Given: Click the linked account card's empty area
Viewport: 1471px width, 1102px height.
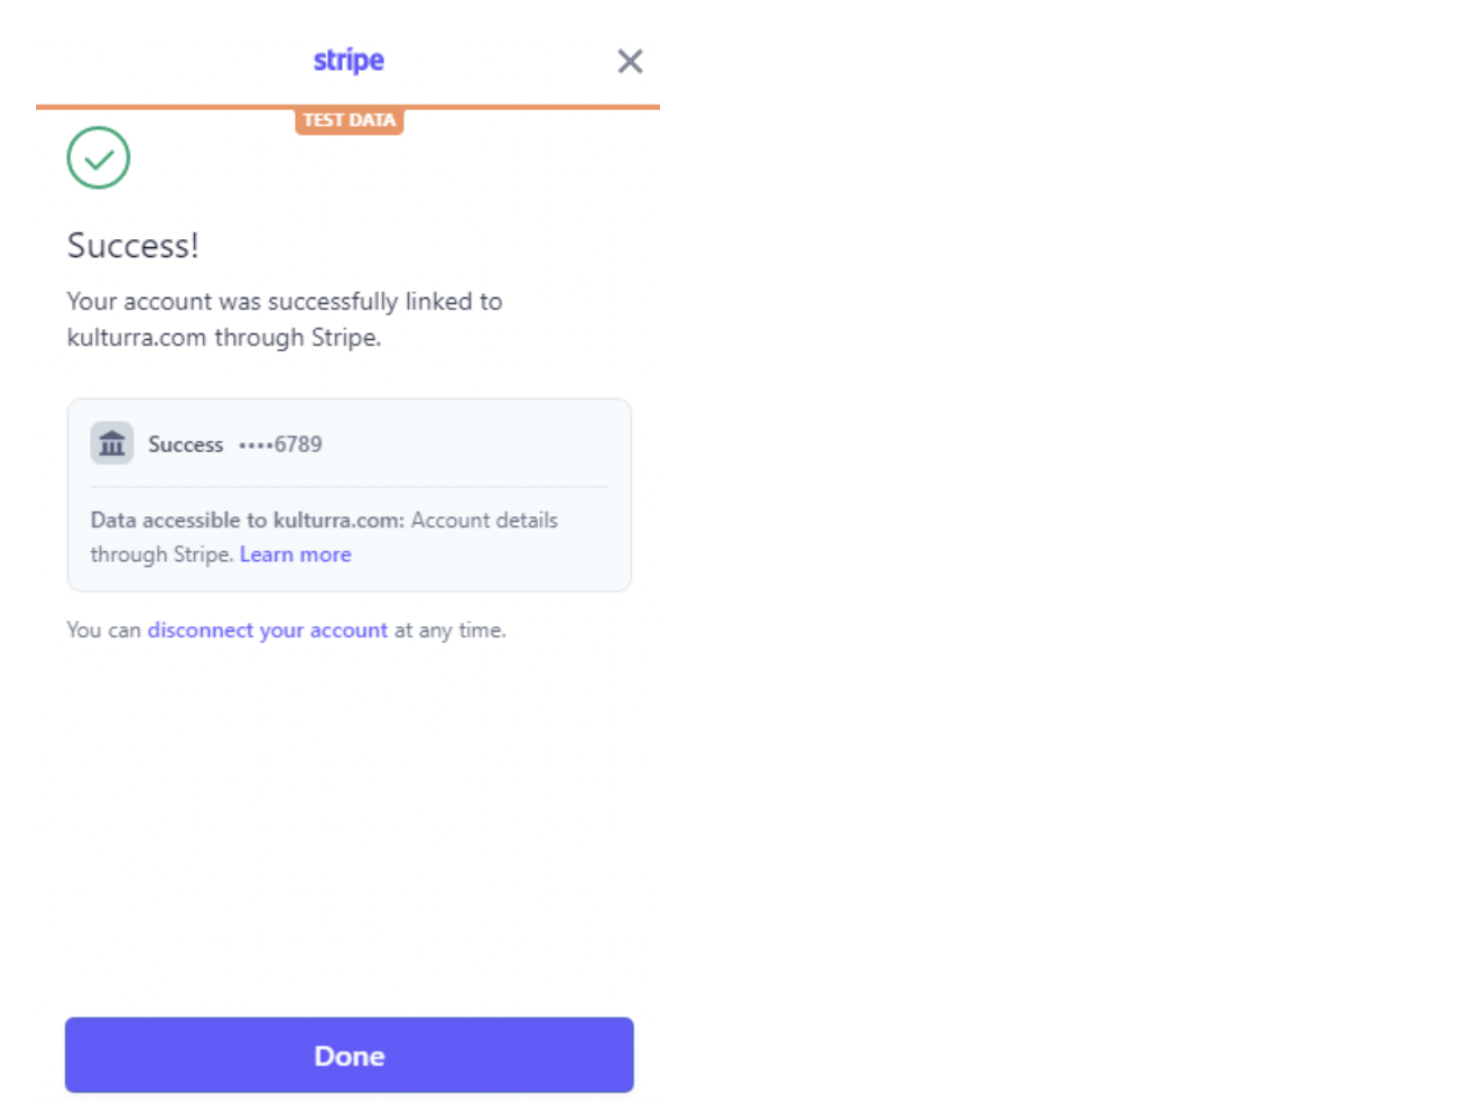Looking at the screenshot, I should pyautogui.click(x=480, y=444).
